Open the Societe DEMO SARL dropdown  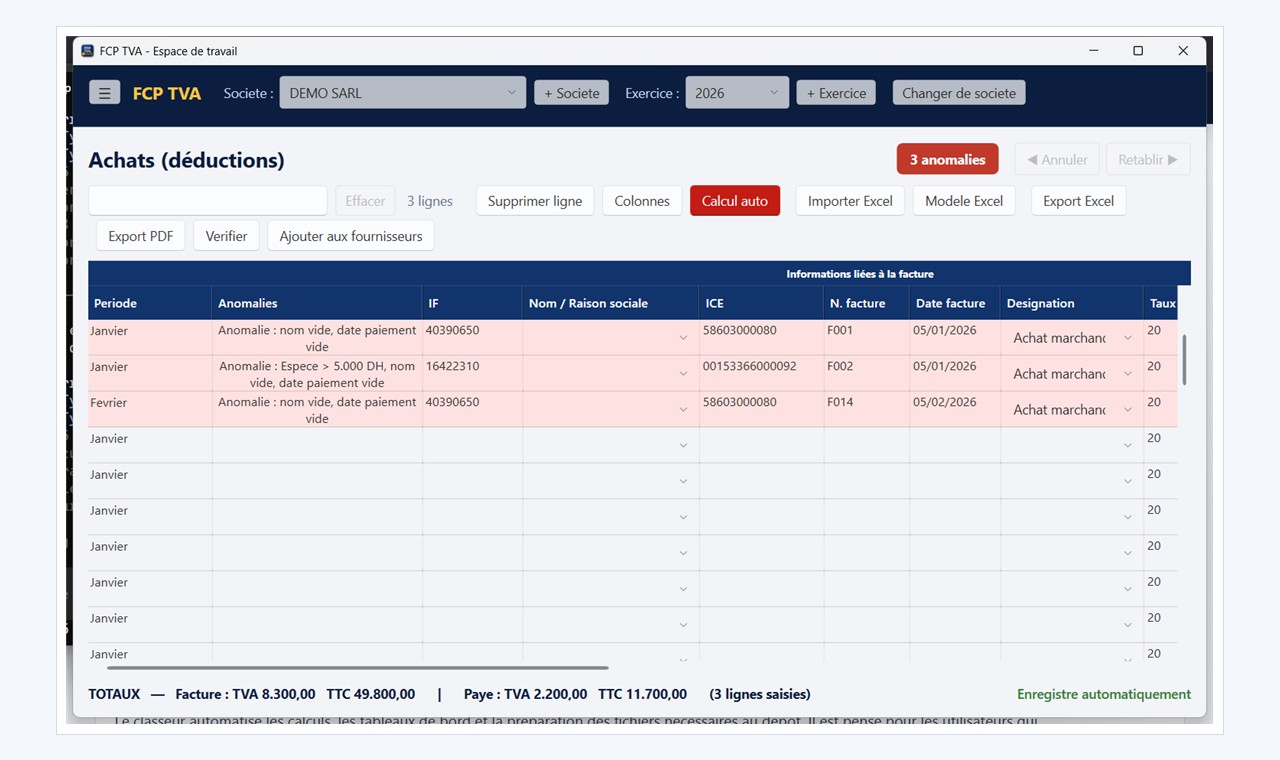pos(402,93)
